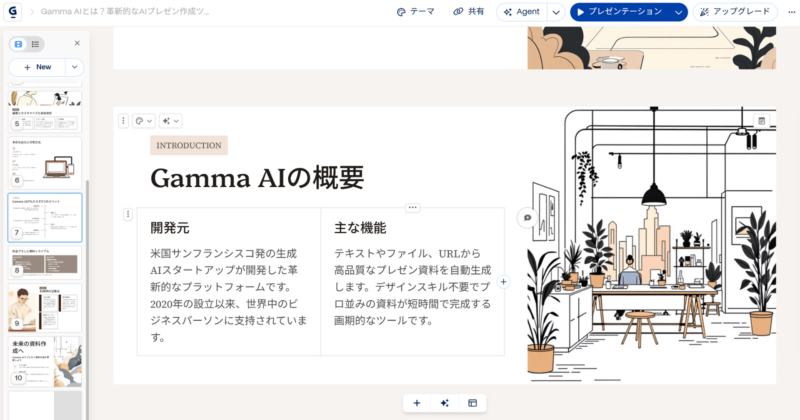This screenshot has height=420, width=800.
Task: Open card style palette icon
Action: 143,121
